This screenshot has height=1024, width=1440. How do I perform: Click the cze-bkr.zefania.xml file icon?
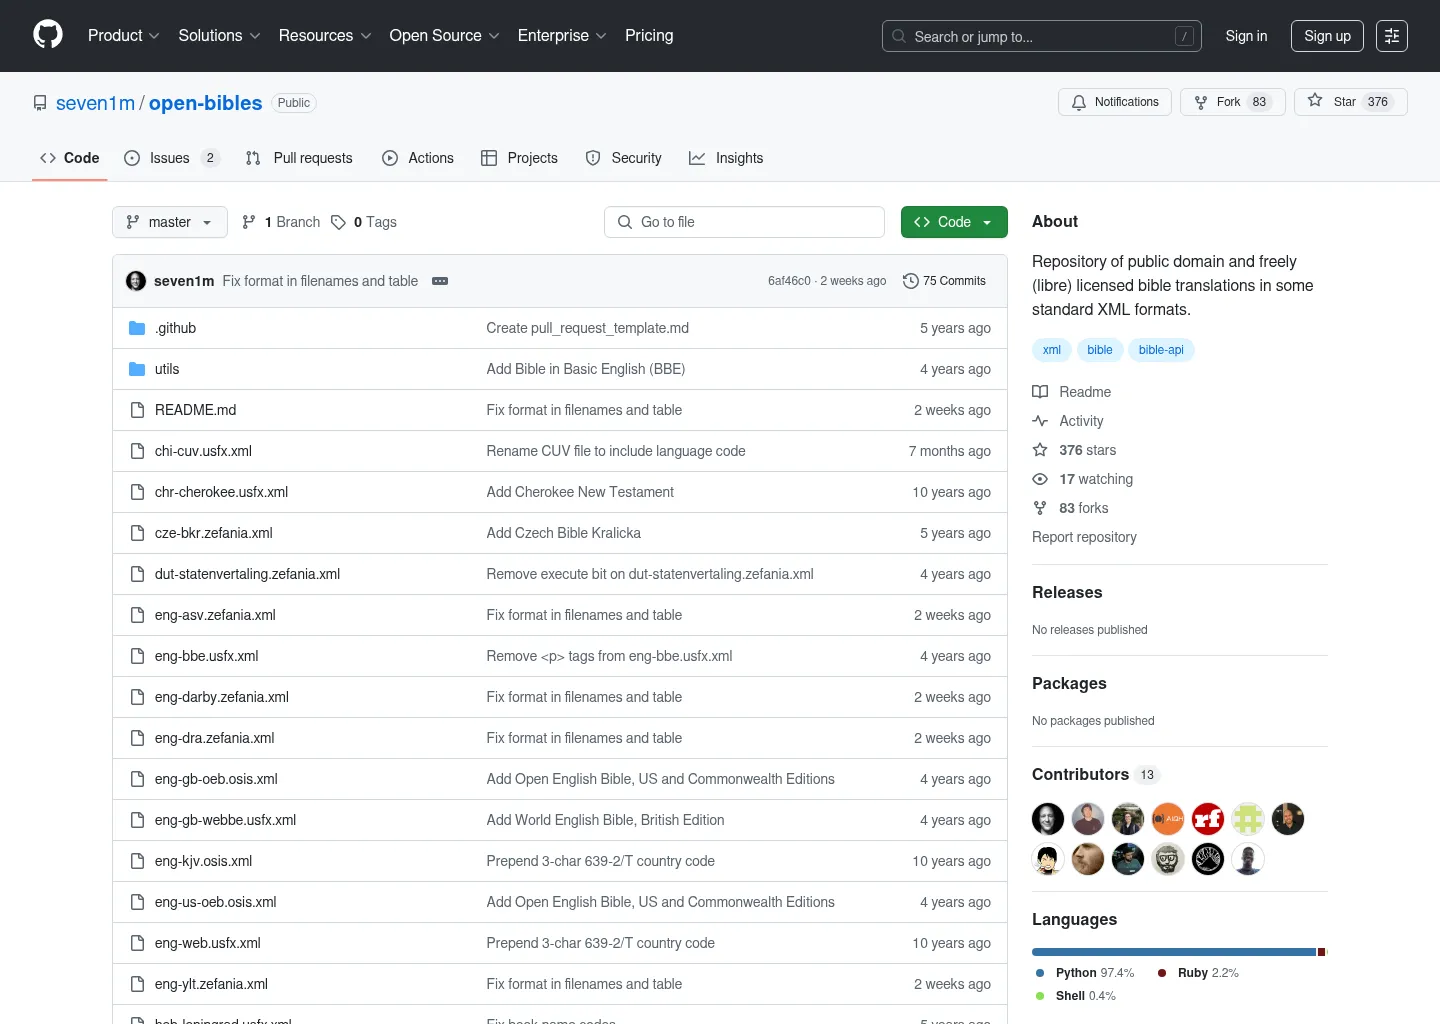[137, 533]
